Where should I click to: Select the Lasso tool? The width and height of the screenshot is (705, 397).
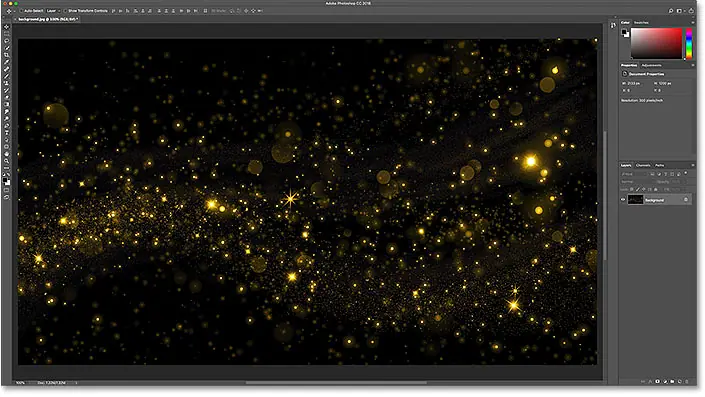tap(6, 40)
